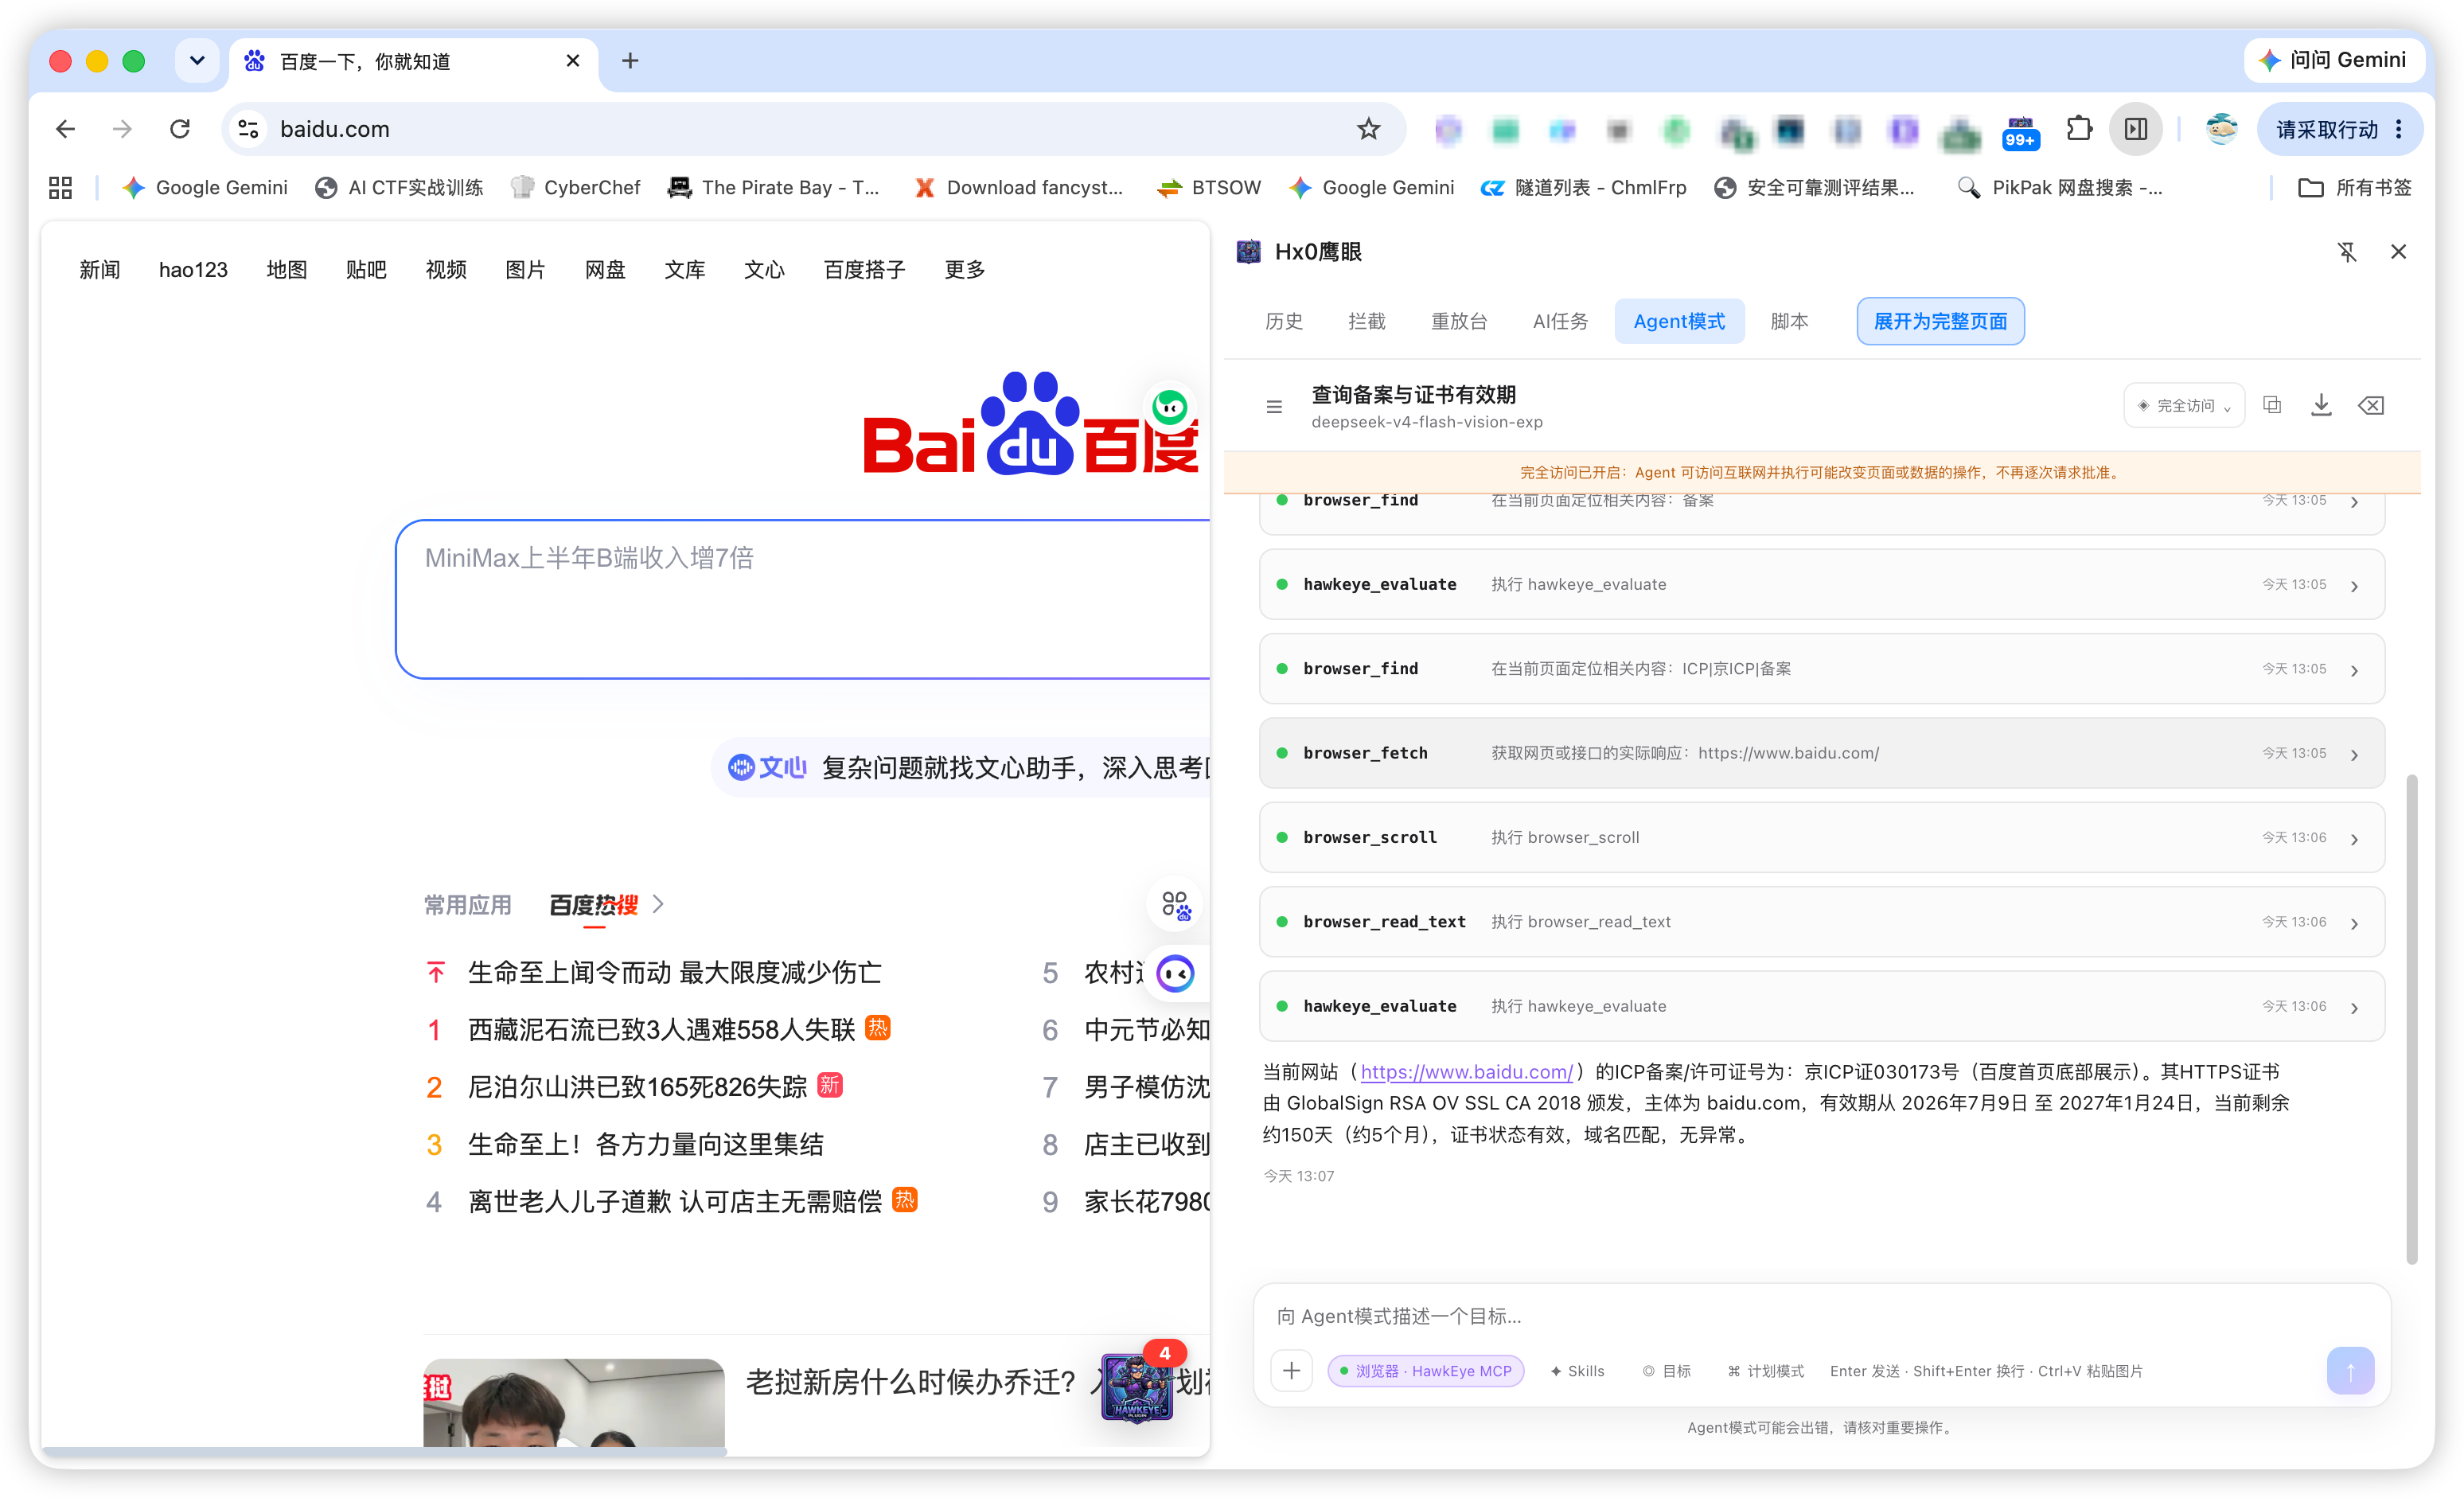Toggle the Chrome side panel icon
The width and height of the screenshot is (2464, 1498).
coord(2135,129)
